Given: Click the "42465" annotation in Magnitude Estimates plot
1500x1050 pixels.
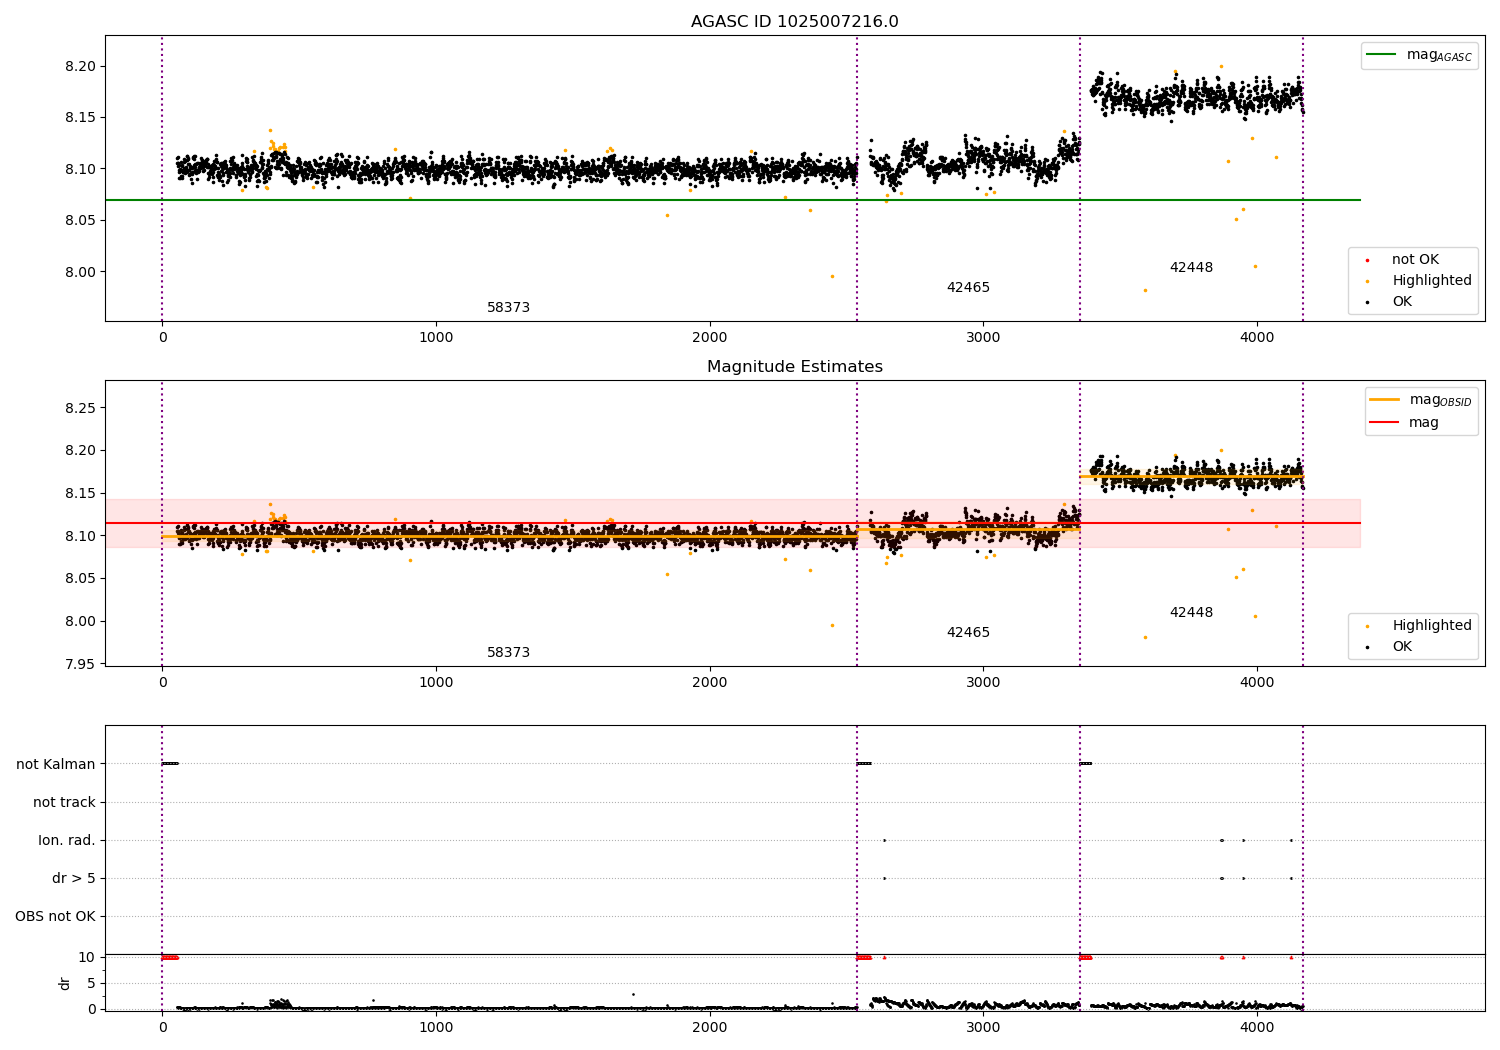Looking at the screenshot, I should pyautogui.click(x=968, y=633).
